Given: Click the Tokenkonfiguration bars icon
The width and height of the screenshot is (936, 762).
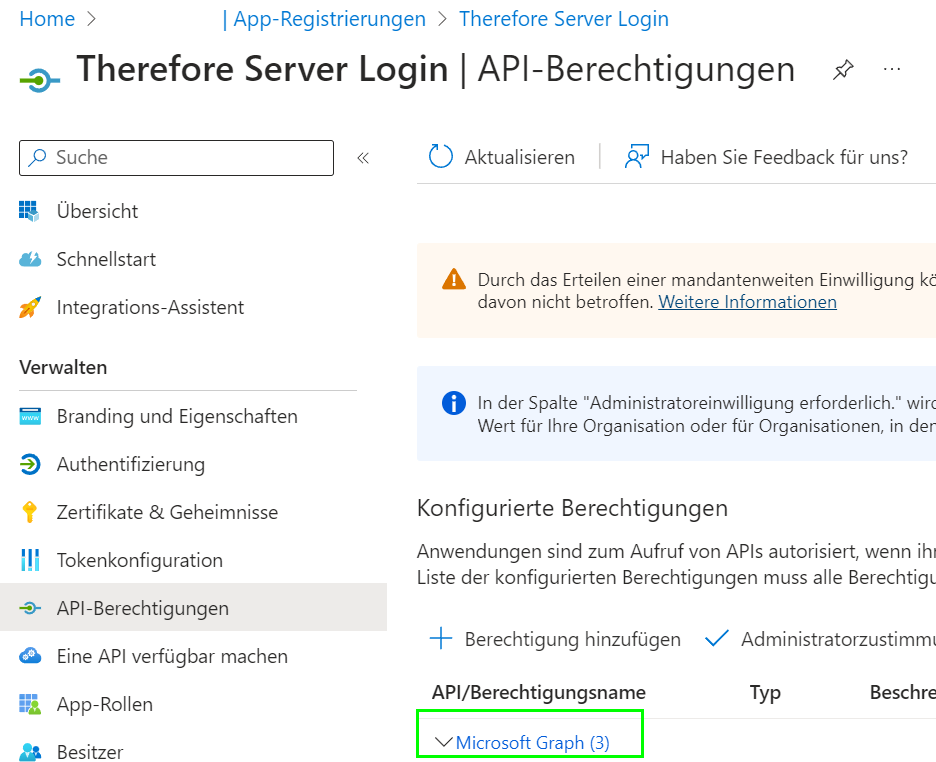Looking at the screenshot, I should tap(30, 560).
